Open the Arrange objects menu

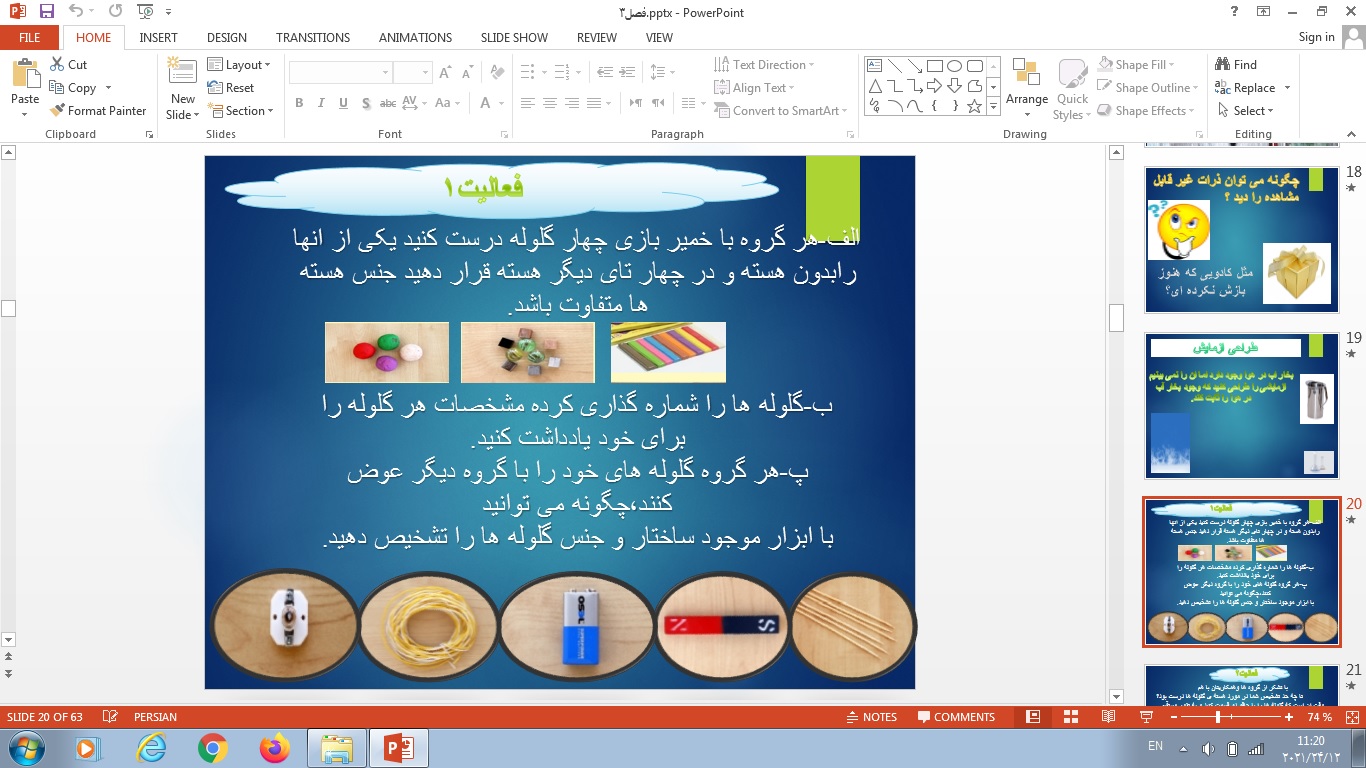(1026, 90)
